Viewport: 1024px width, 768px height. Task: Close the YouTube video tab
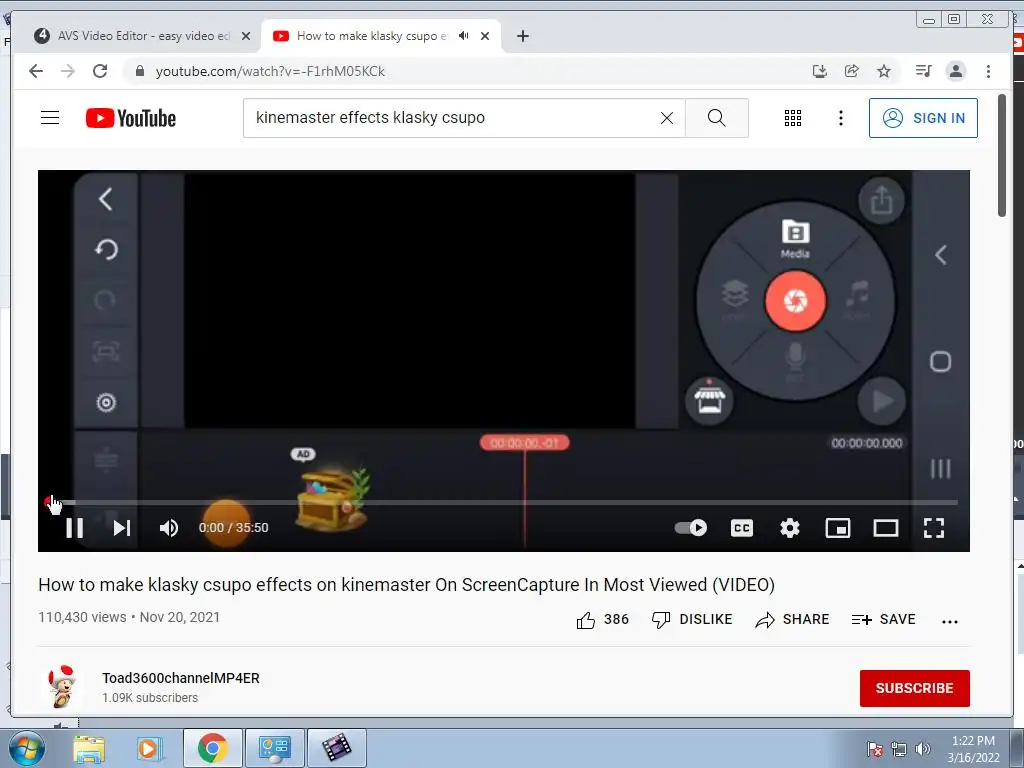[485, 36]
